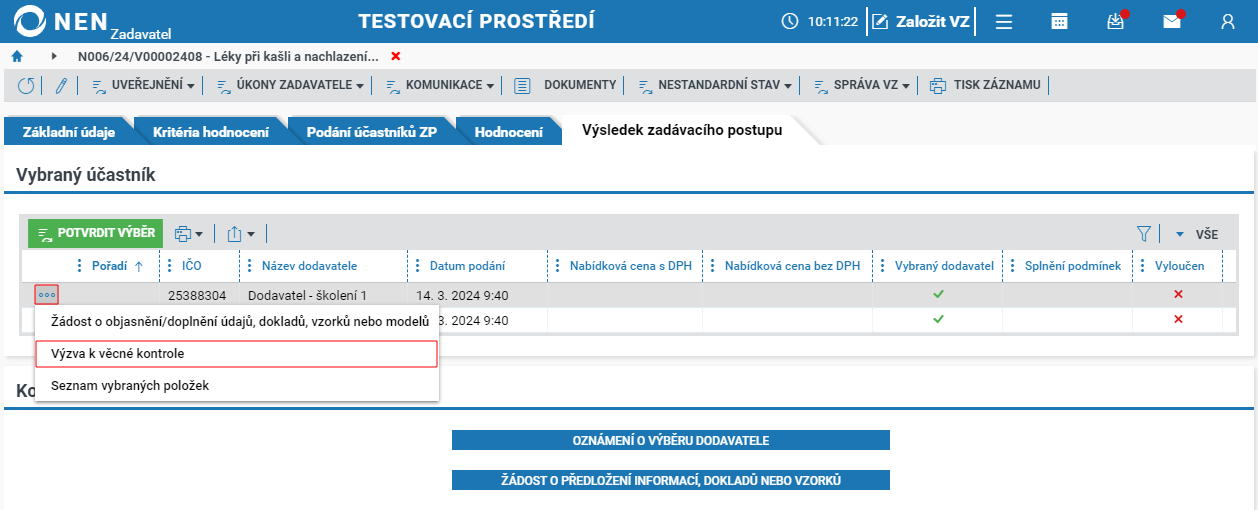This screenshot has height=510, width=1258.
Task: Open the Nestandardní stav dropdown
Action: pos(715,85)
